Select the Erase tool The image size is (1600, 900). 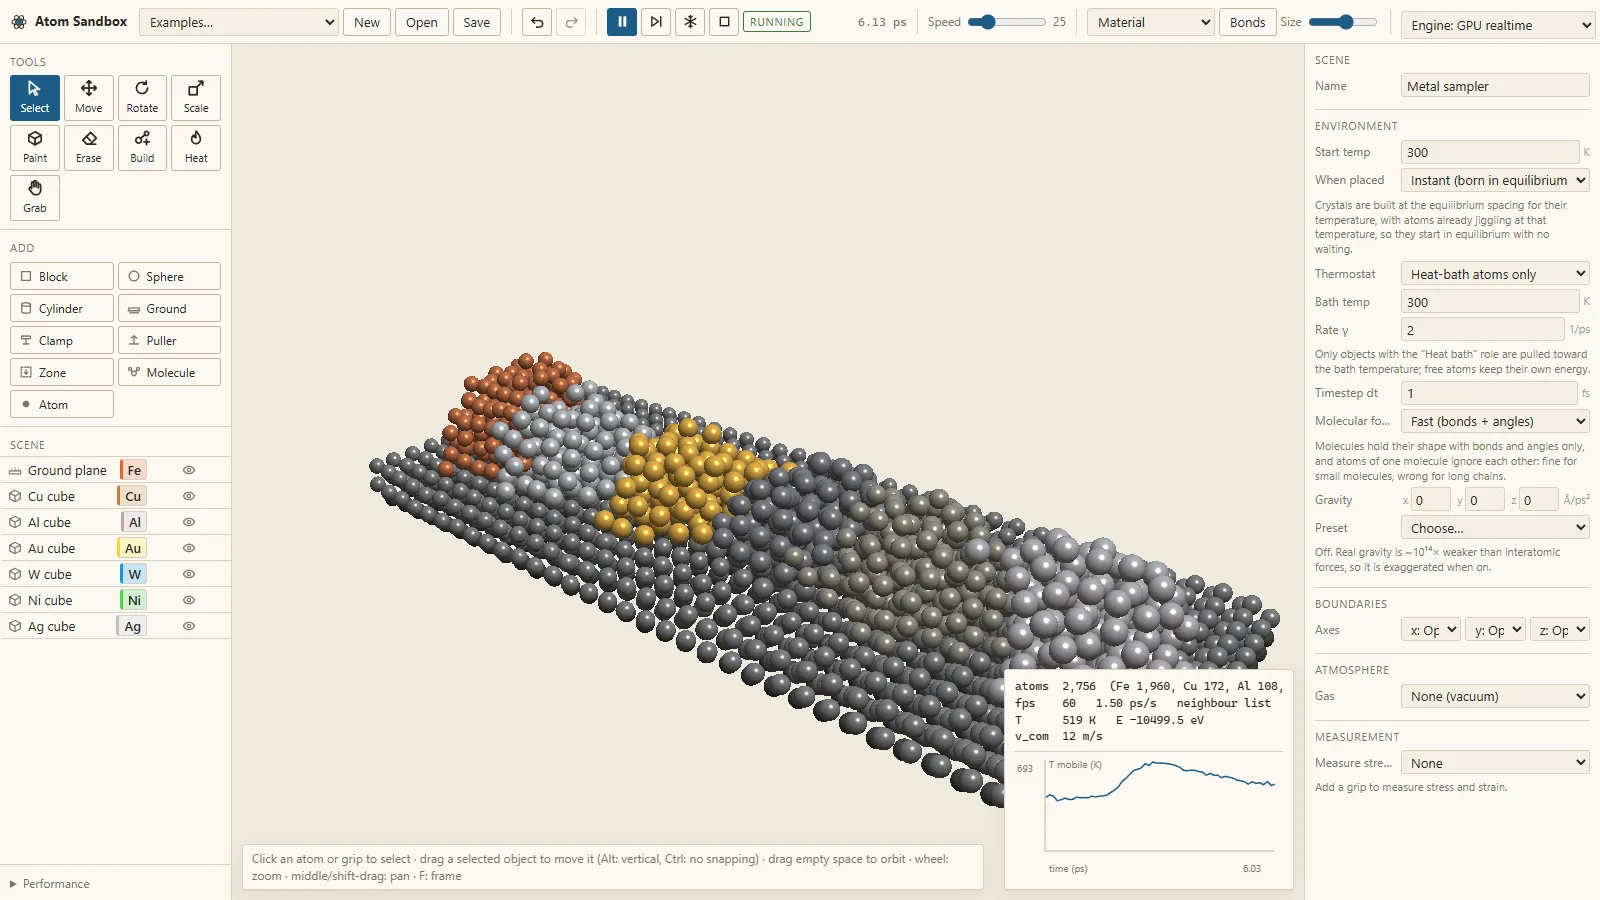pyautogui.click(x=89, y=148)
